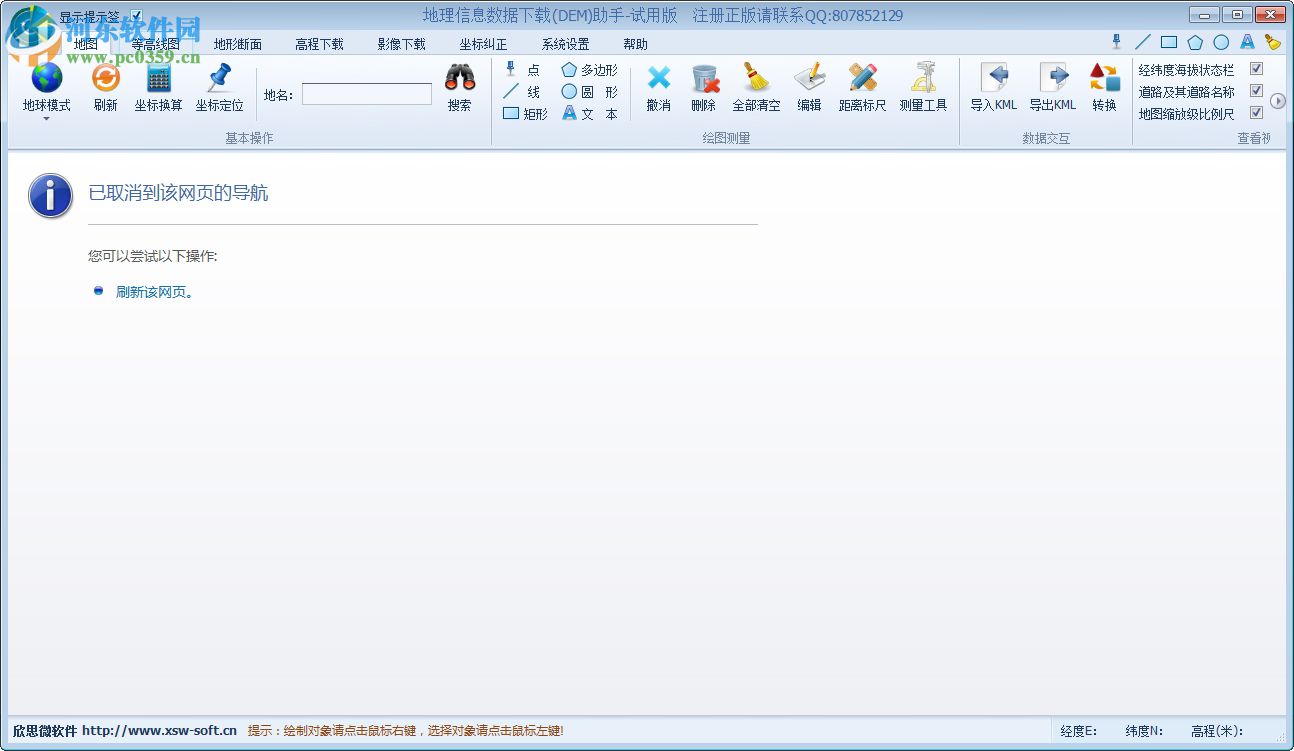Viewport: 1294px width, 751px height.
Task: Click the quick-access text 'A' icon
Action: pyautogui.click(x=1247, y=42)
